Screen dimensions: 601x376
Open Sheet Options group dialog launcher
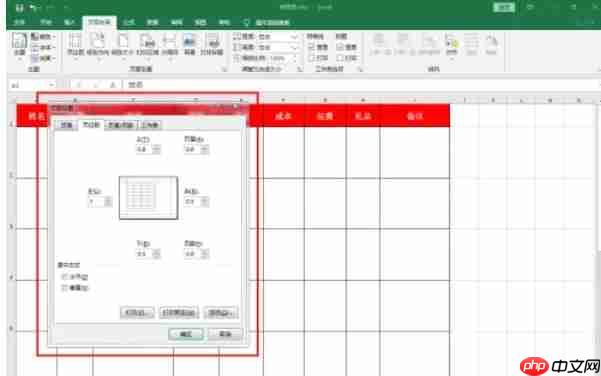click(x=360, y=69)
